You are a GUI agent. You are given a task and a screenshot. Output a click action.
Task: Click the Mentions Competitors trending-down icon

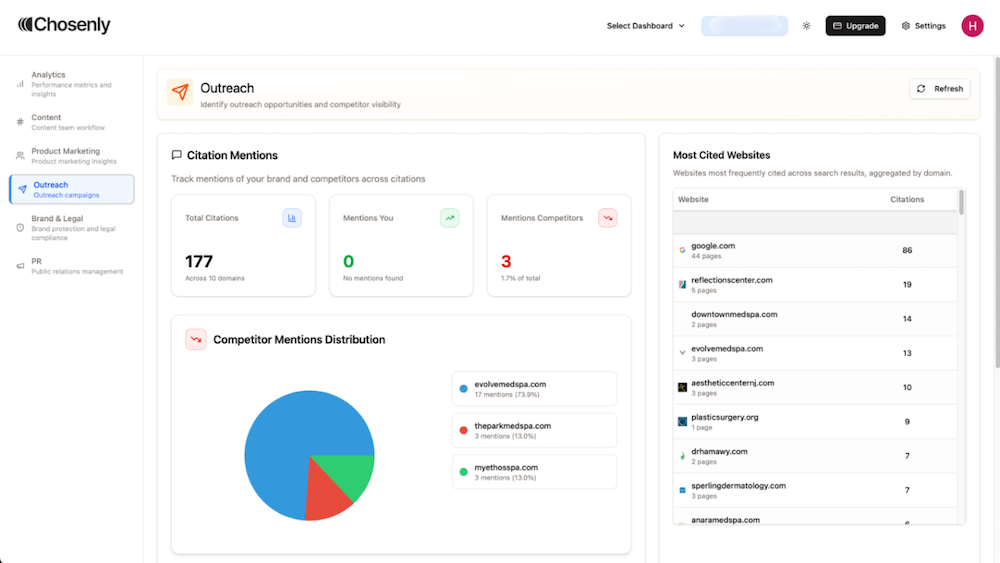coord(608,218)
